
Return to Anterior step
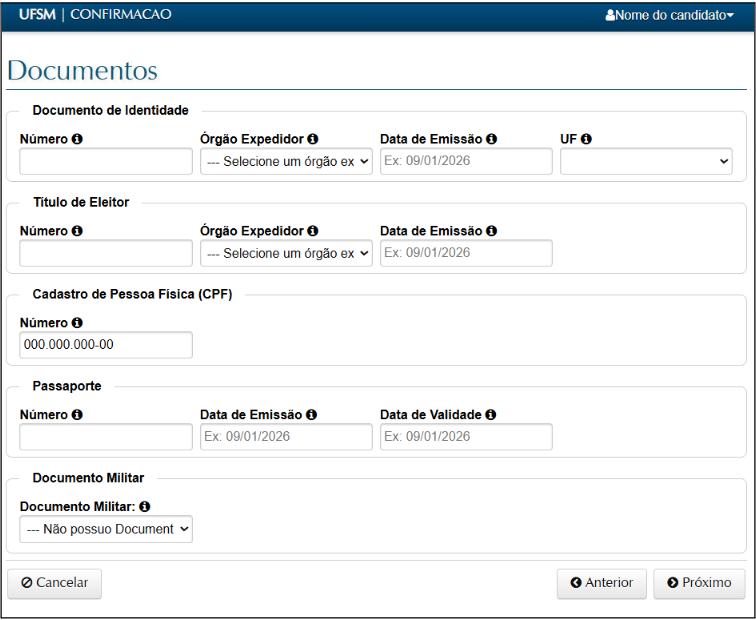coord(602,583)
